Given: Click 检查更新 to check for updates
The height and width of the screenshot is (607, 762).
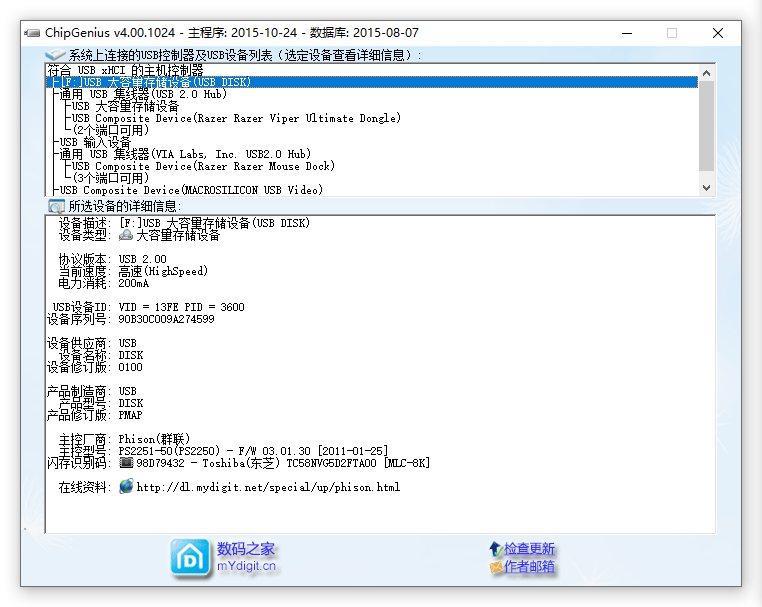Looking at the screenshot, I should [x=529, y=549].
